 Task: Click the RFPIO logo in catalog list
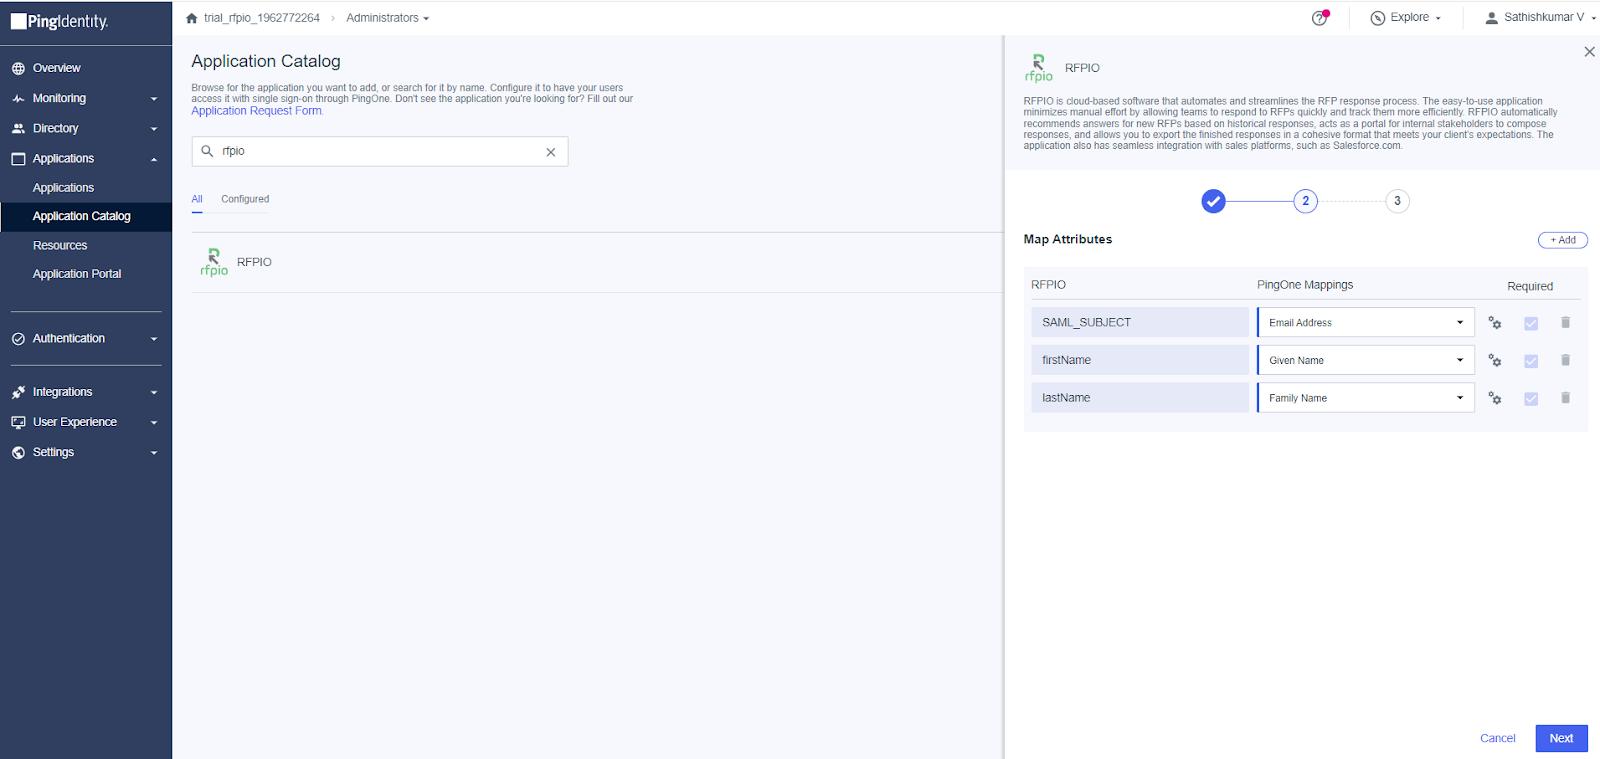click(214, 262)
